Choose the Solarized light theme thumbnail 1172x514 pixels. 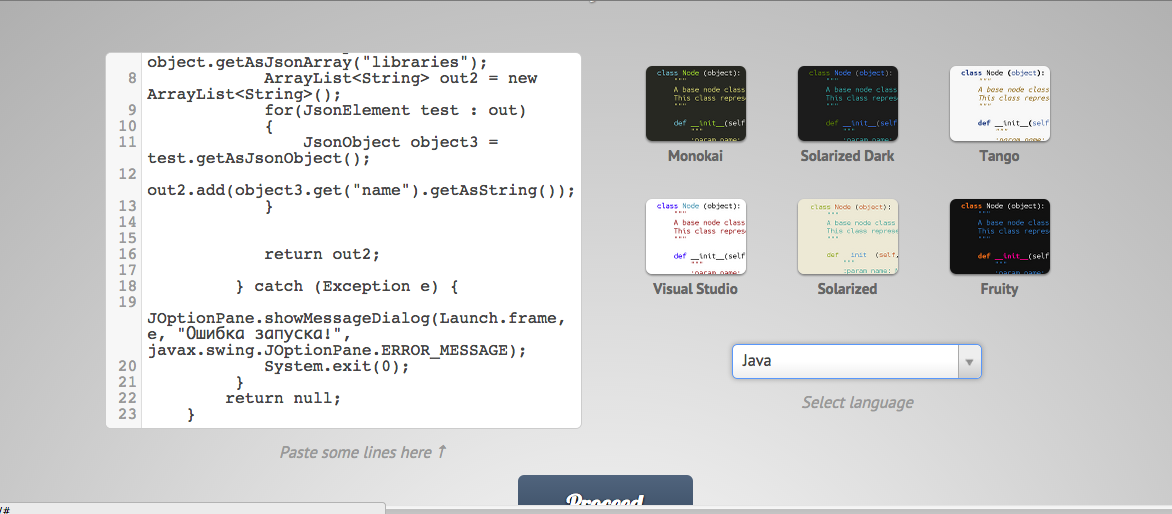coord(848,236)
